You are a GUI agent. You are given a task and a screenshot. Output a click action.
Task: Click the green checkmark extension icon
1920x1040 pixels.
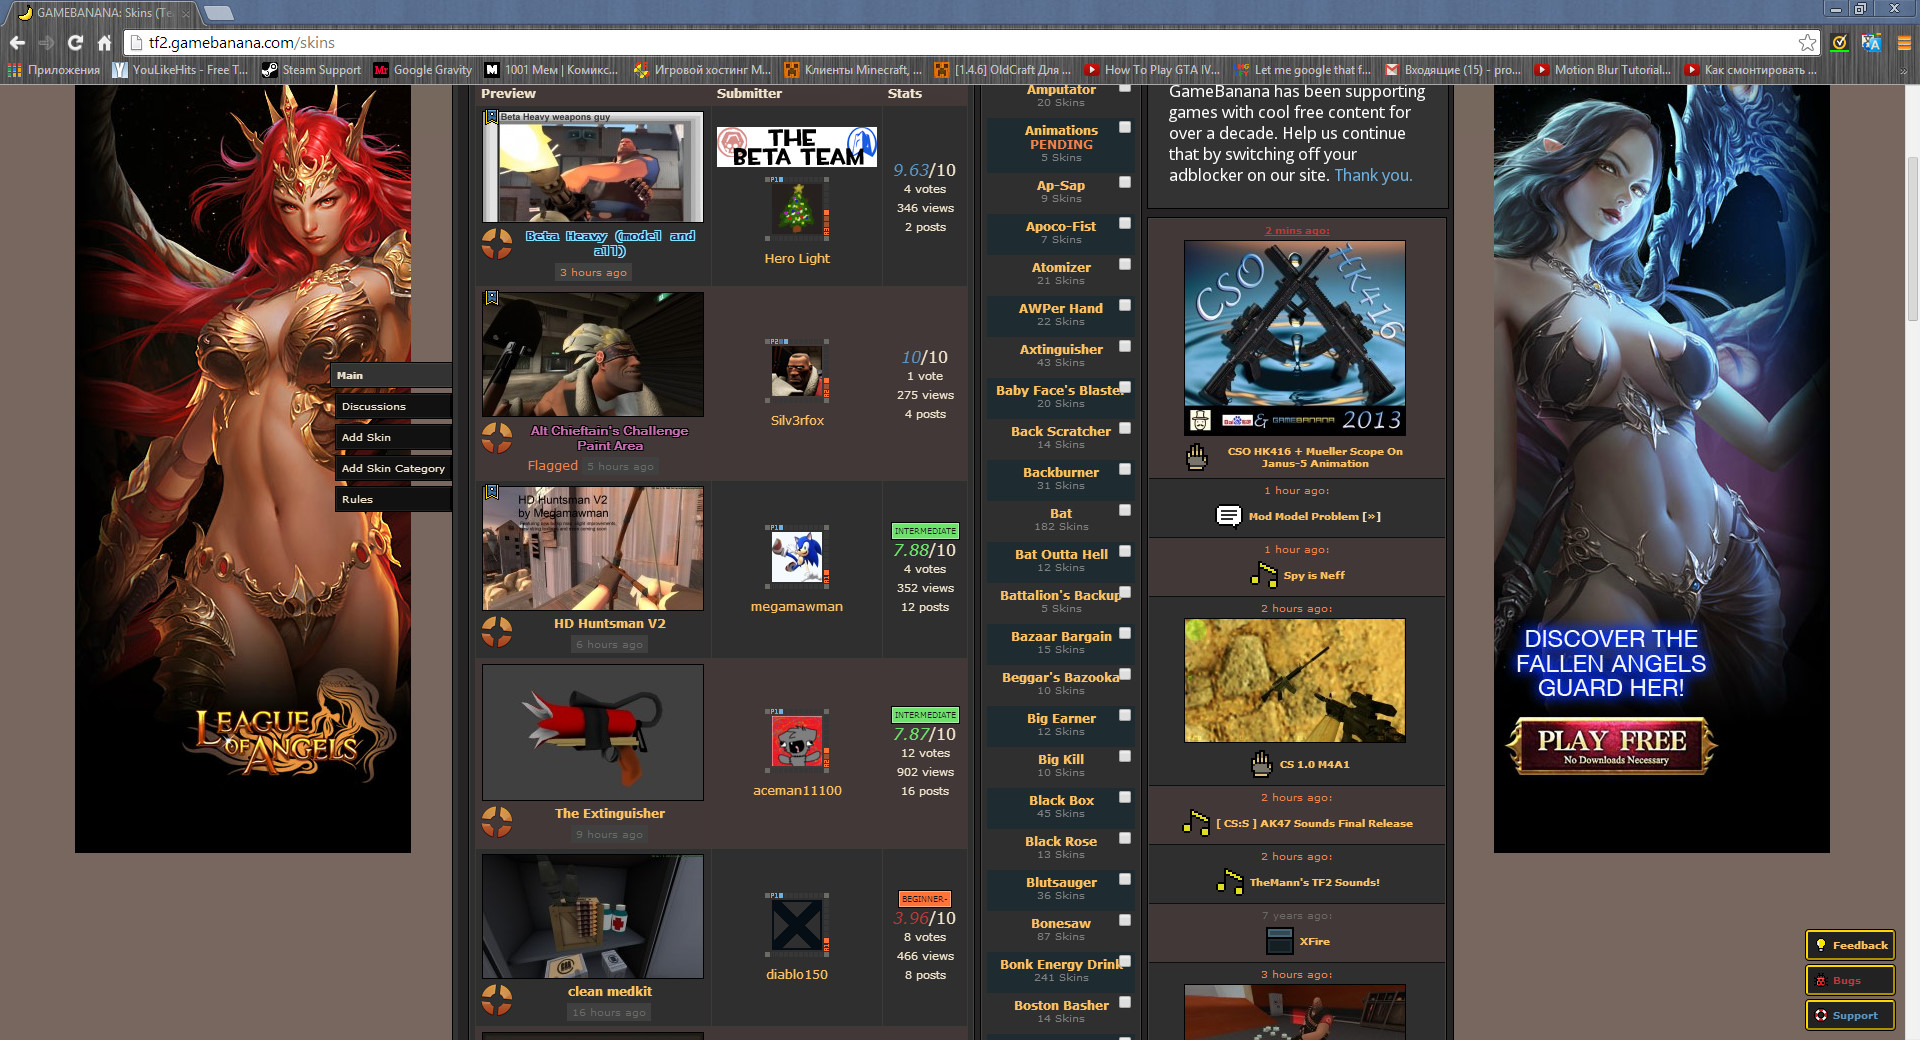coord(1839,43)
